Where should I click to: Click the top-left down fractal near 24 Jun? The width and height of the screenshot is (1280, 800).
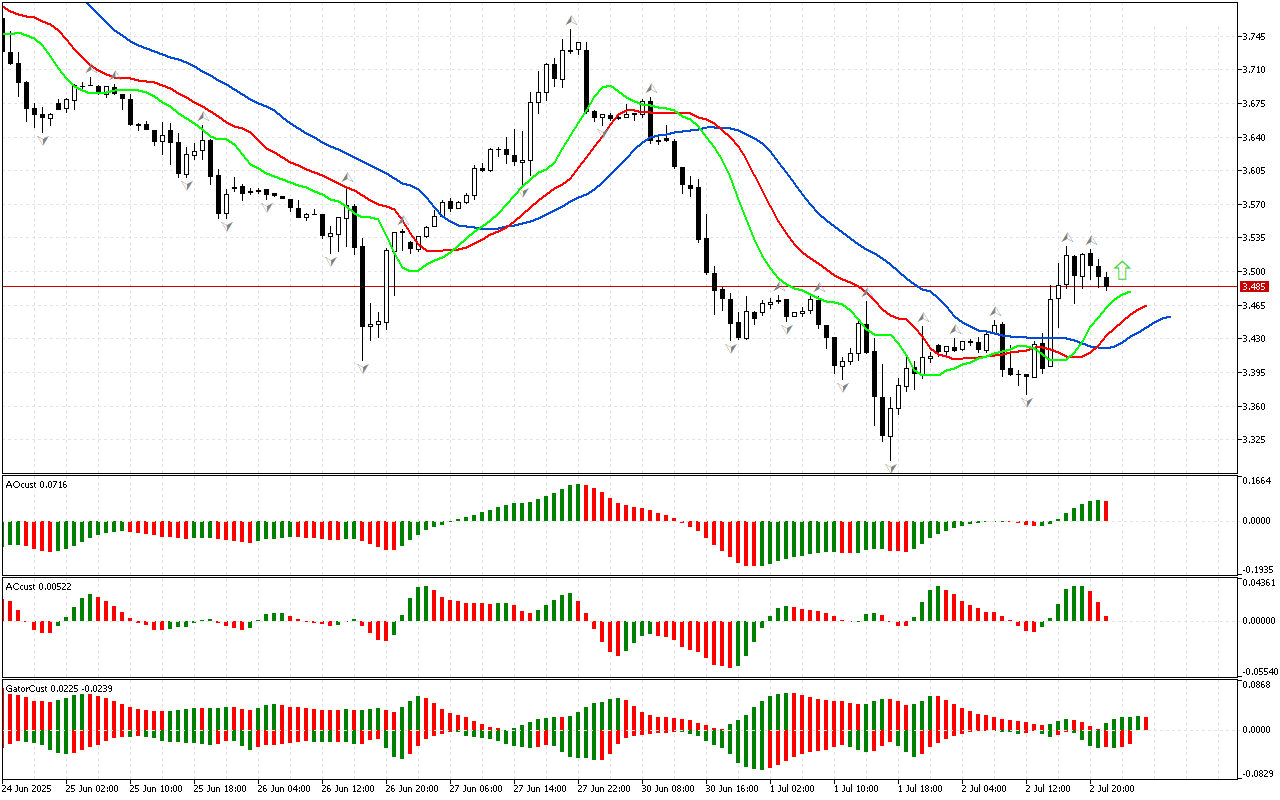click(43, 140)
